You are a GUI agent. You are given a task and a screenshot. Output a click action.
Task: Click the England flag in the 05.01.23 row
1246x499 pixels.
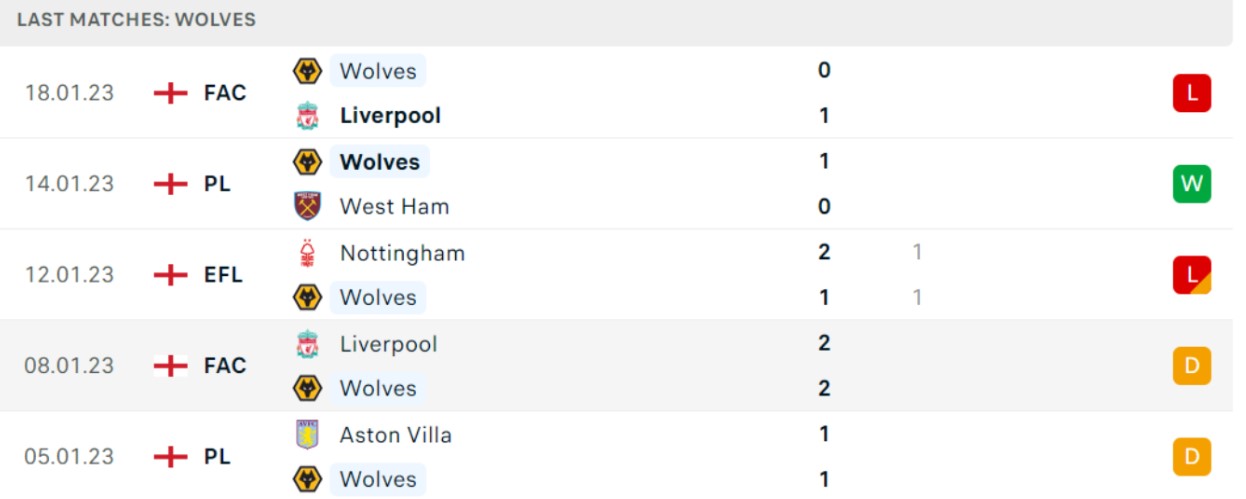171,457
